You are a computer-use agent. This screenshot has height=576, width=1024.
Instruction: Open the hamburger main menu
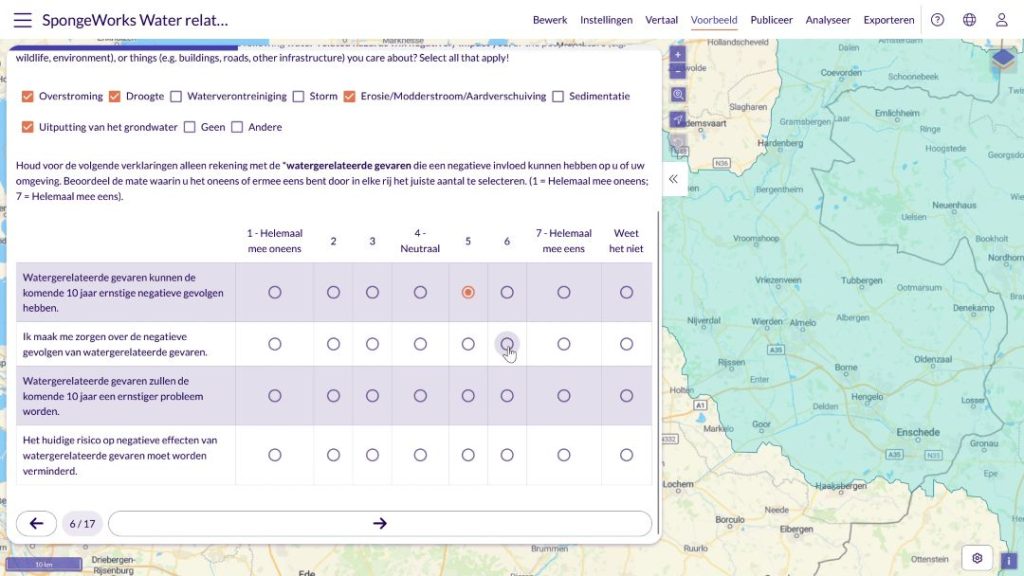pos(22,20)
